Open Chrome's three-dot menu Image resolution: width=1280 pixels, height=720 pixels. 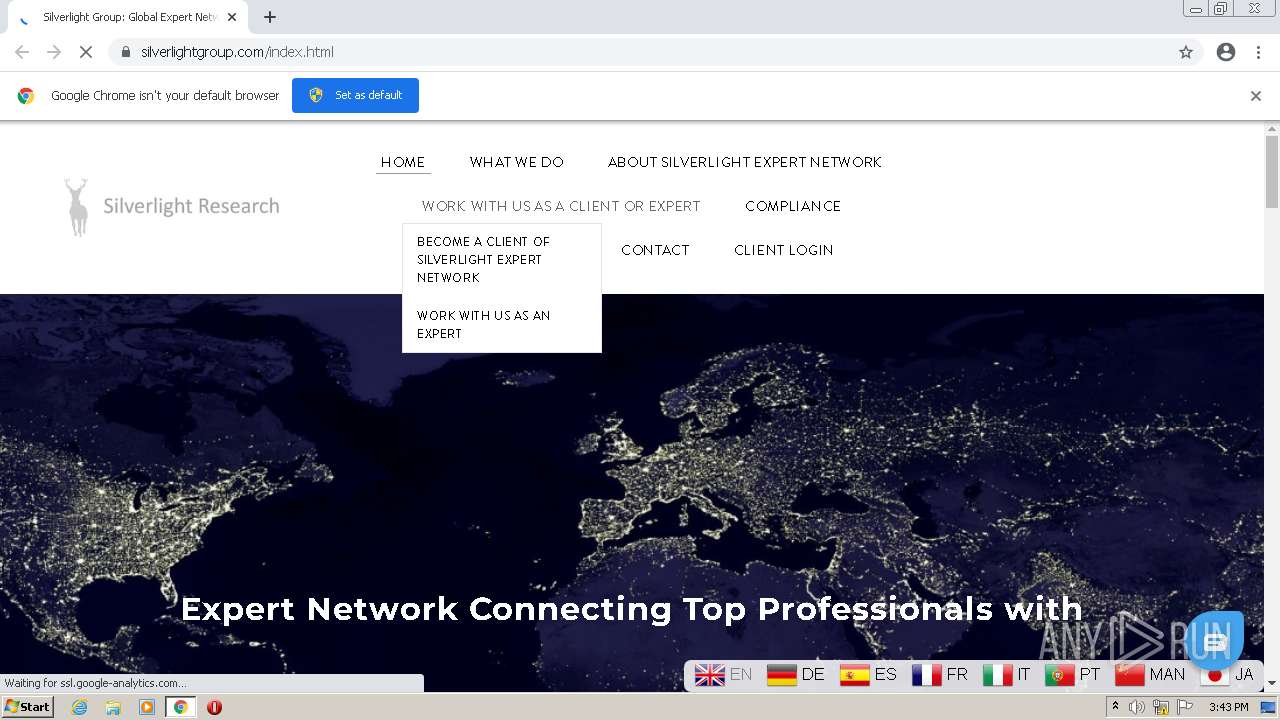(1258, 52)
